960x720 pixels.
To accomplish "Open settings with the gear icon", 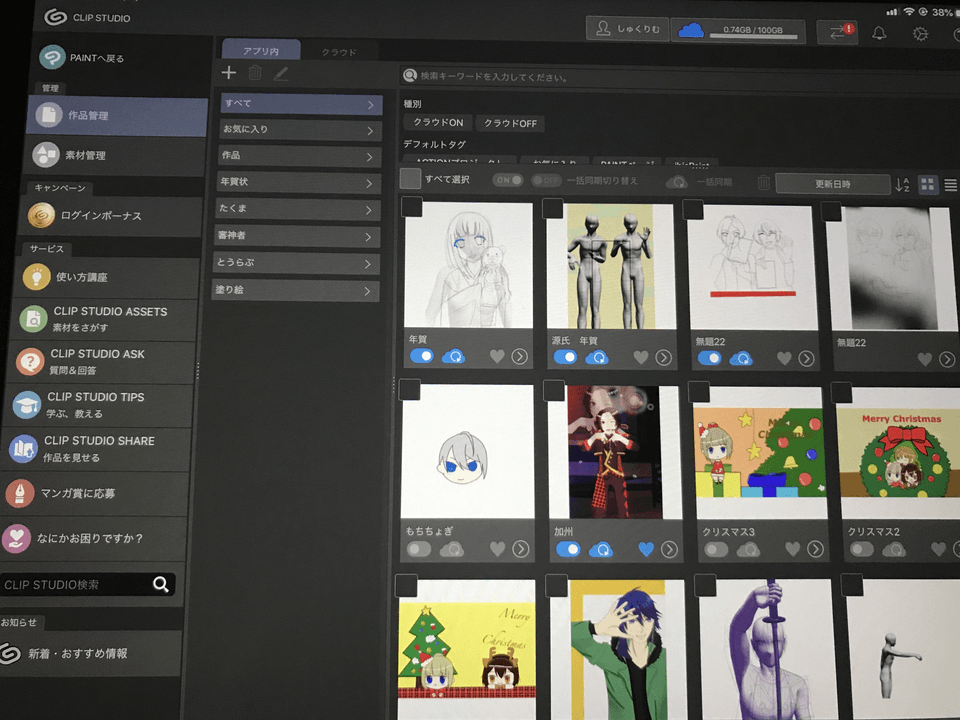I will click(919, 33).
